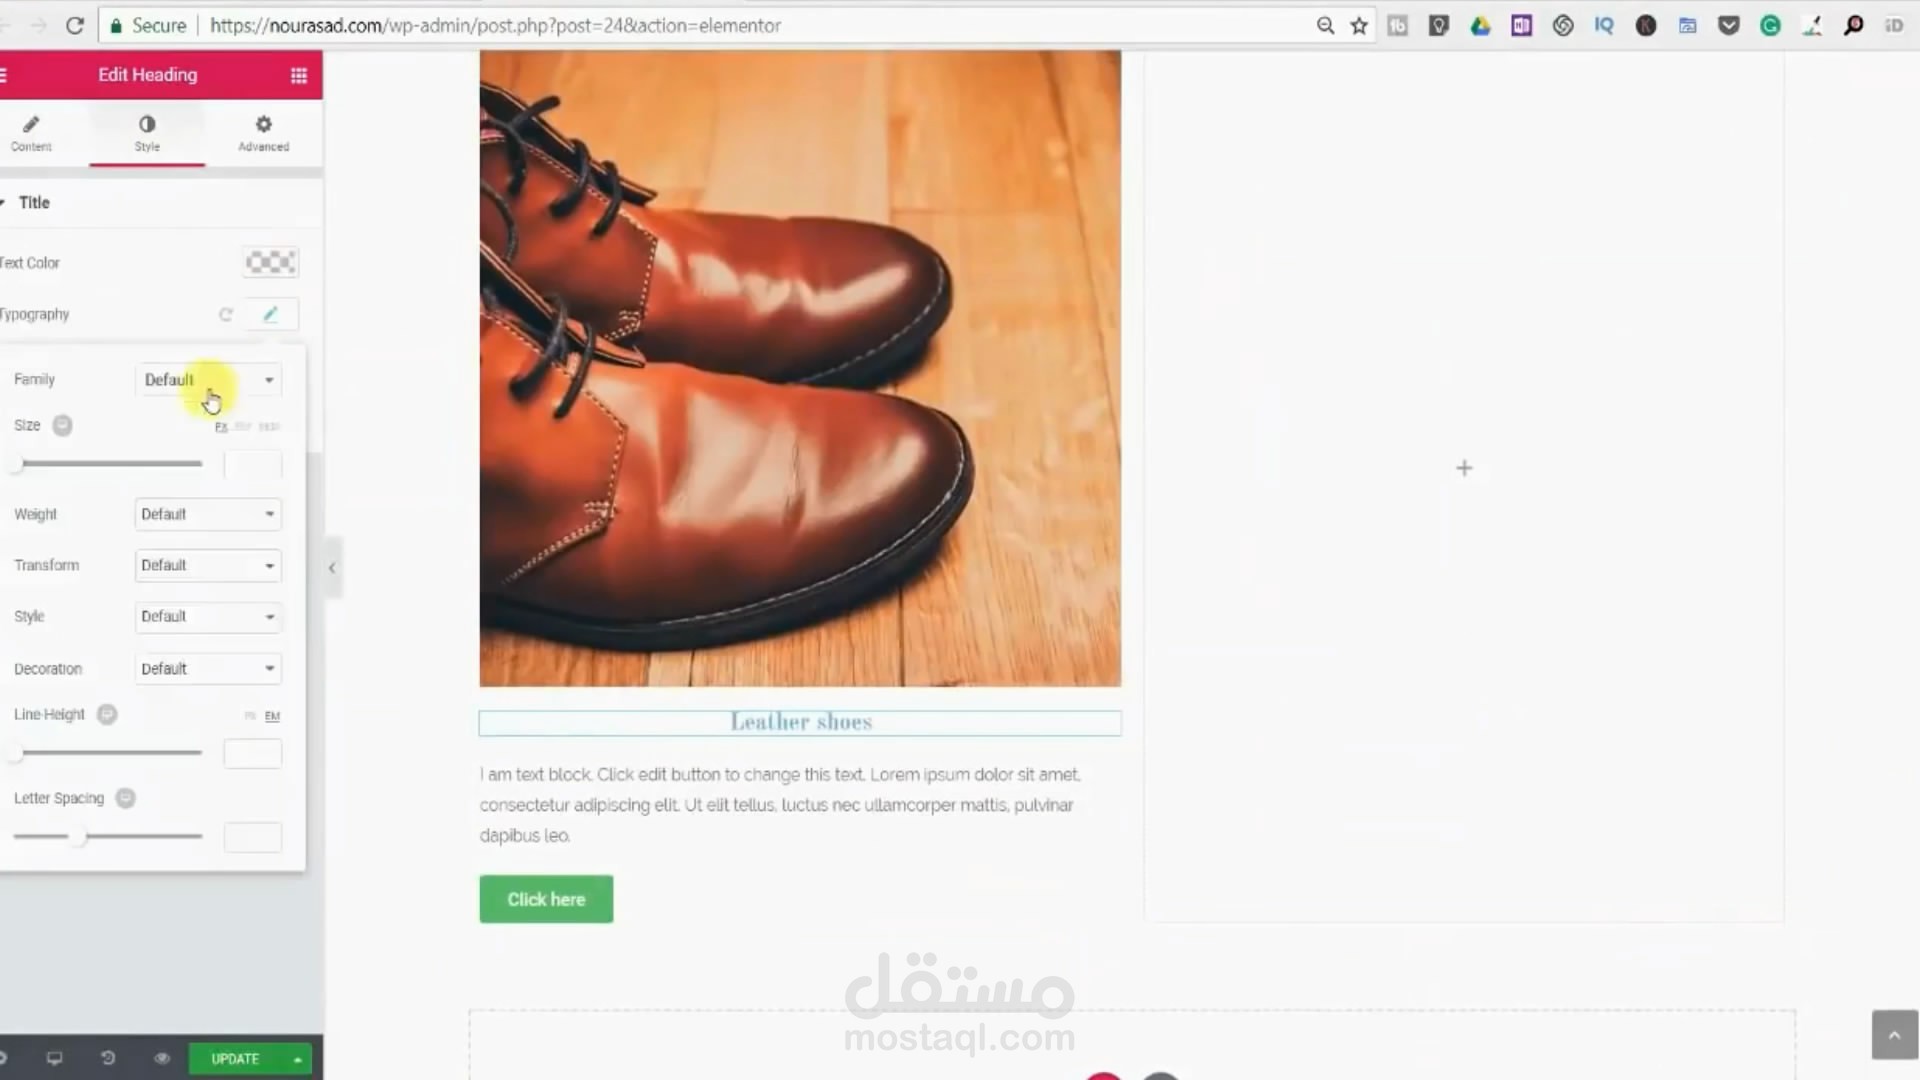Click the UPDATE button
The width and height of the screenshot is (1920, 1080).
(234, 1058)
